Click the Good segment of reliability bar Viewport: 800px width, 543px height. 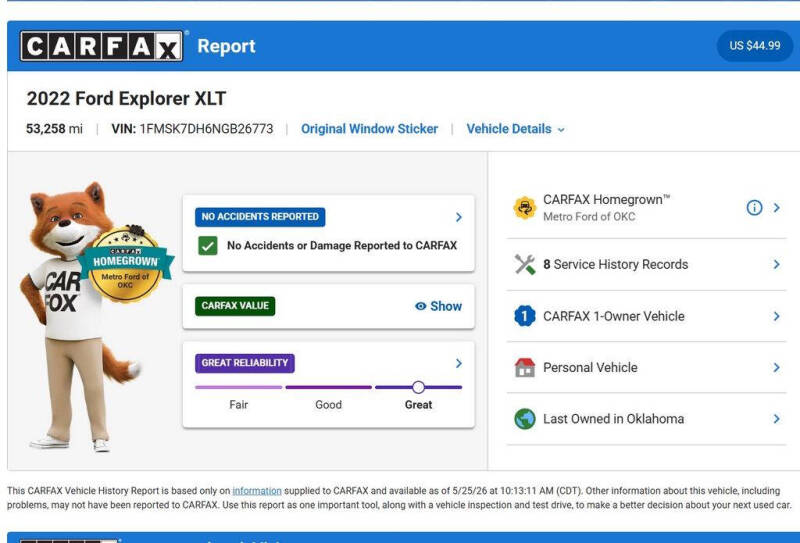click(329, 387)
